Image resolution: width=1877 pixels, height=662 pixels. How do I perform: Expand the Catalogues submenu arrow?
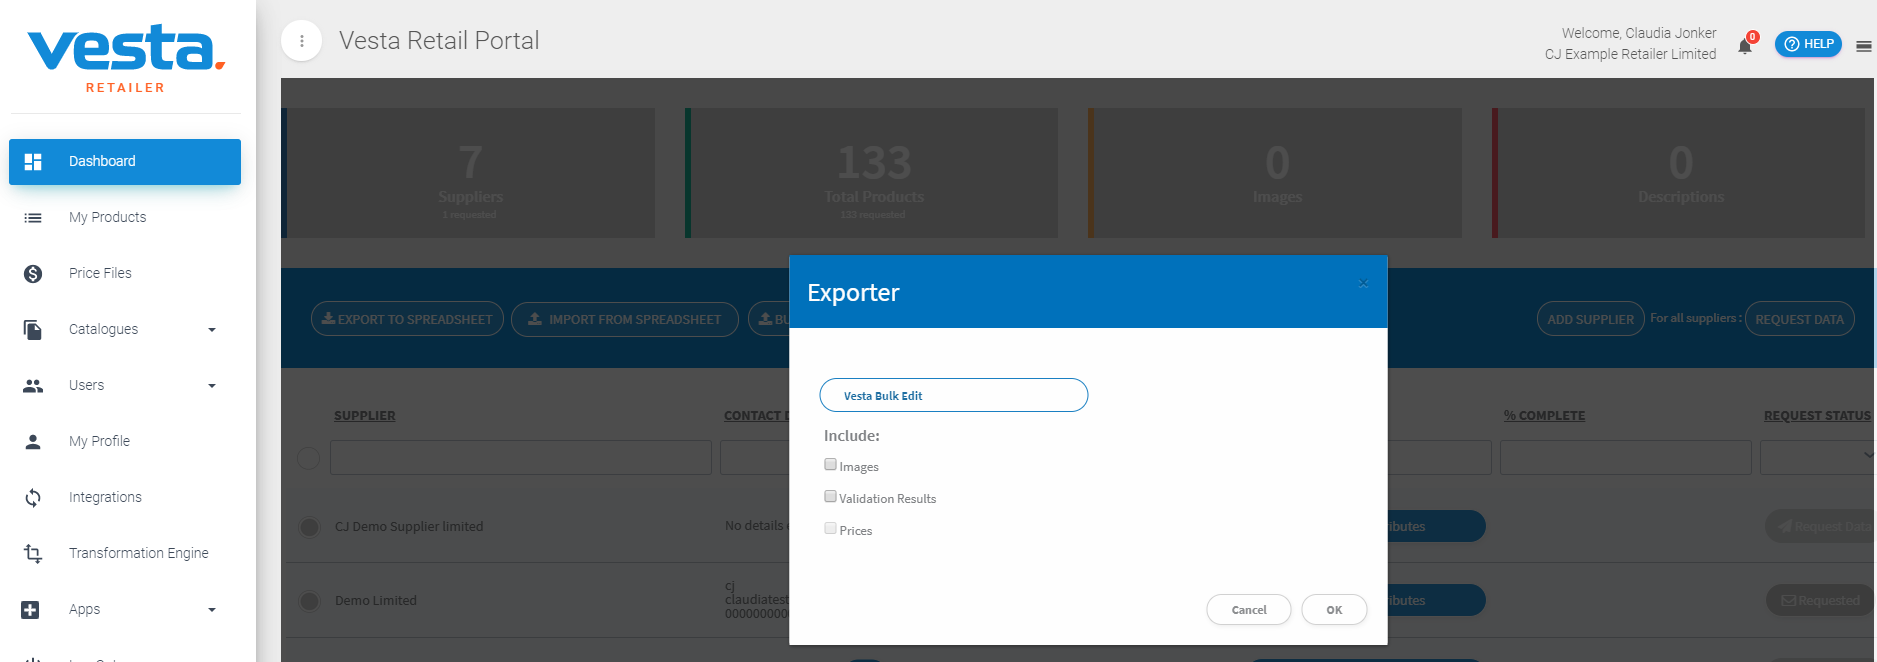(211, 329)
